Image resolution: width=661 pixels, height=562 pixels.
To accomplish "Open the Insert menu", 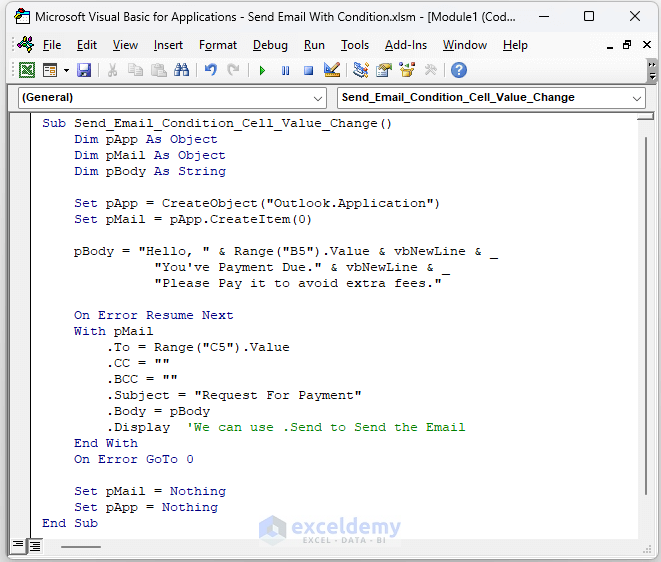I will click(168, 45).
